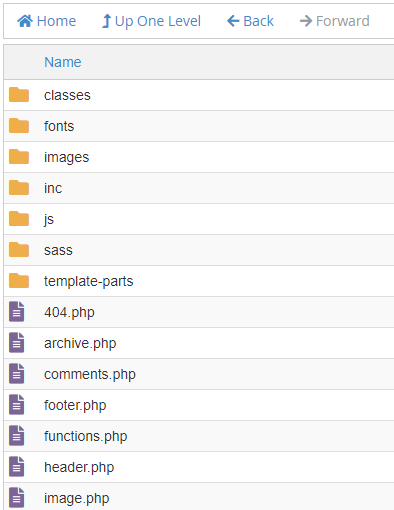Click the image.php file icon
The width and height of the screenshot is (394, 510).
point(17,497)
